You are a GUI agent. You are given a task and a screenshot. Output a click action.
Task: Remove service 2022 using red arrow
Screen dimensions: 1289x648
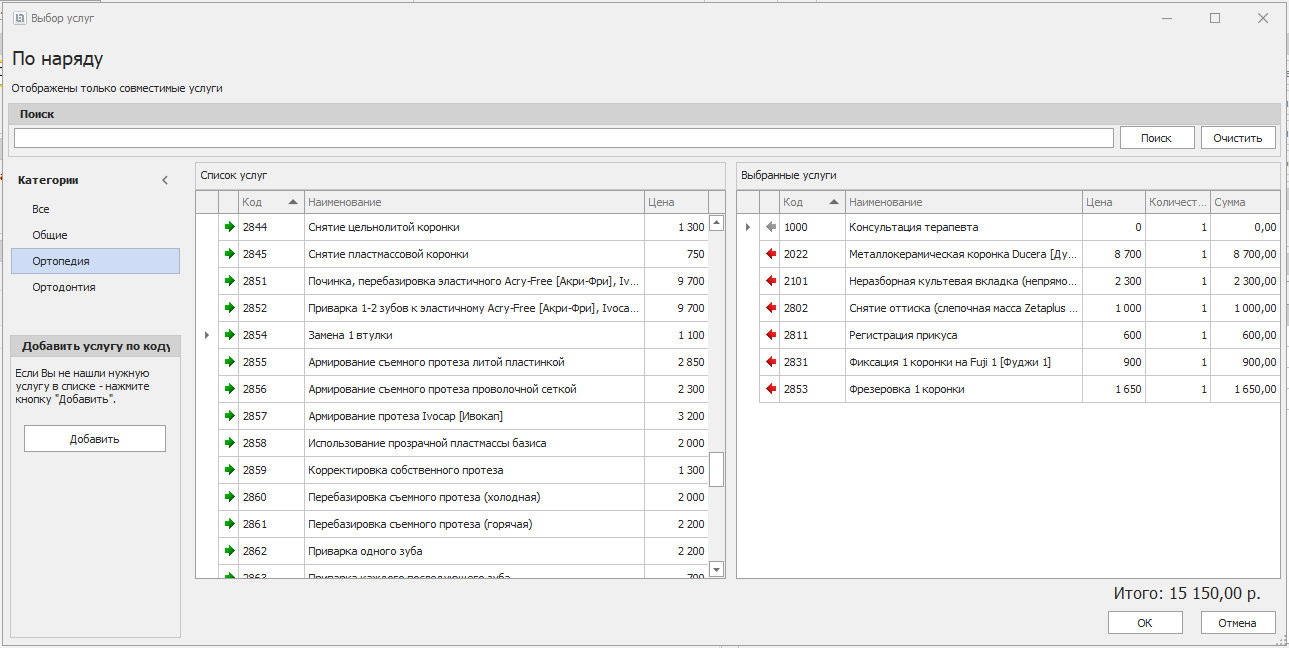click(x=770, y=254)
